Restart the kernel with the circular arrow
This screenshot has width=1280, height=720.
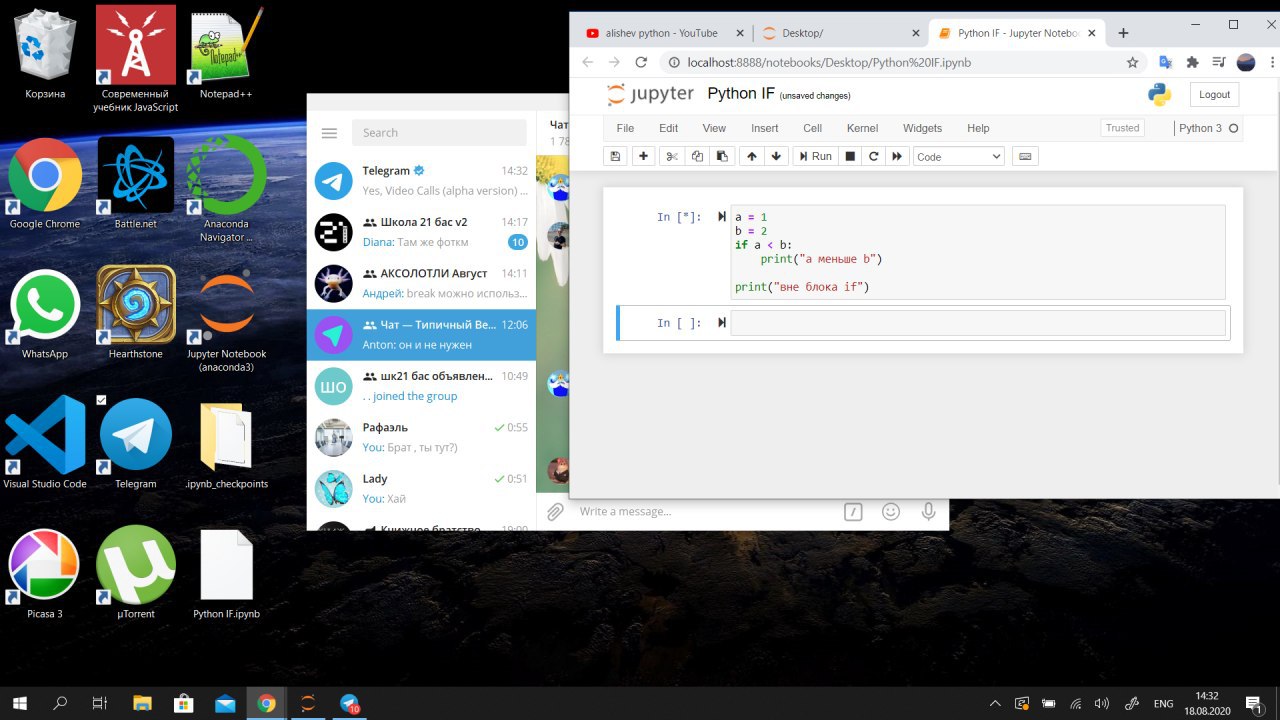point(873,156)
